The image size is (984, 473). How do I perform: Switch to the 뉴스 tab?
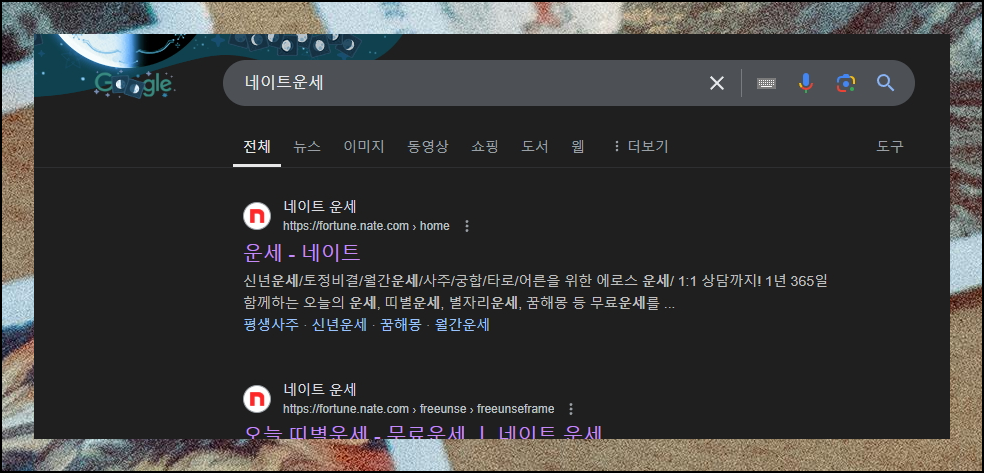(x=307, y=147)
